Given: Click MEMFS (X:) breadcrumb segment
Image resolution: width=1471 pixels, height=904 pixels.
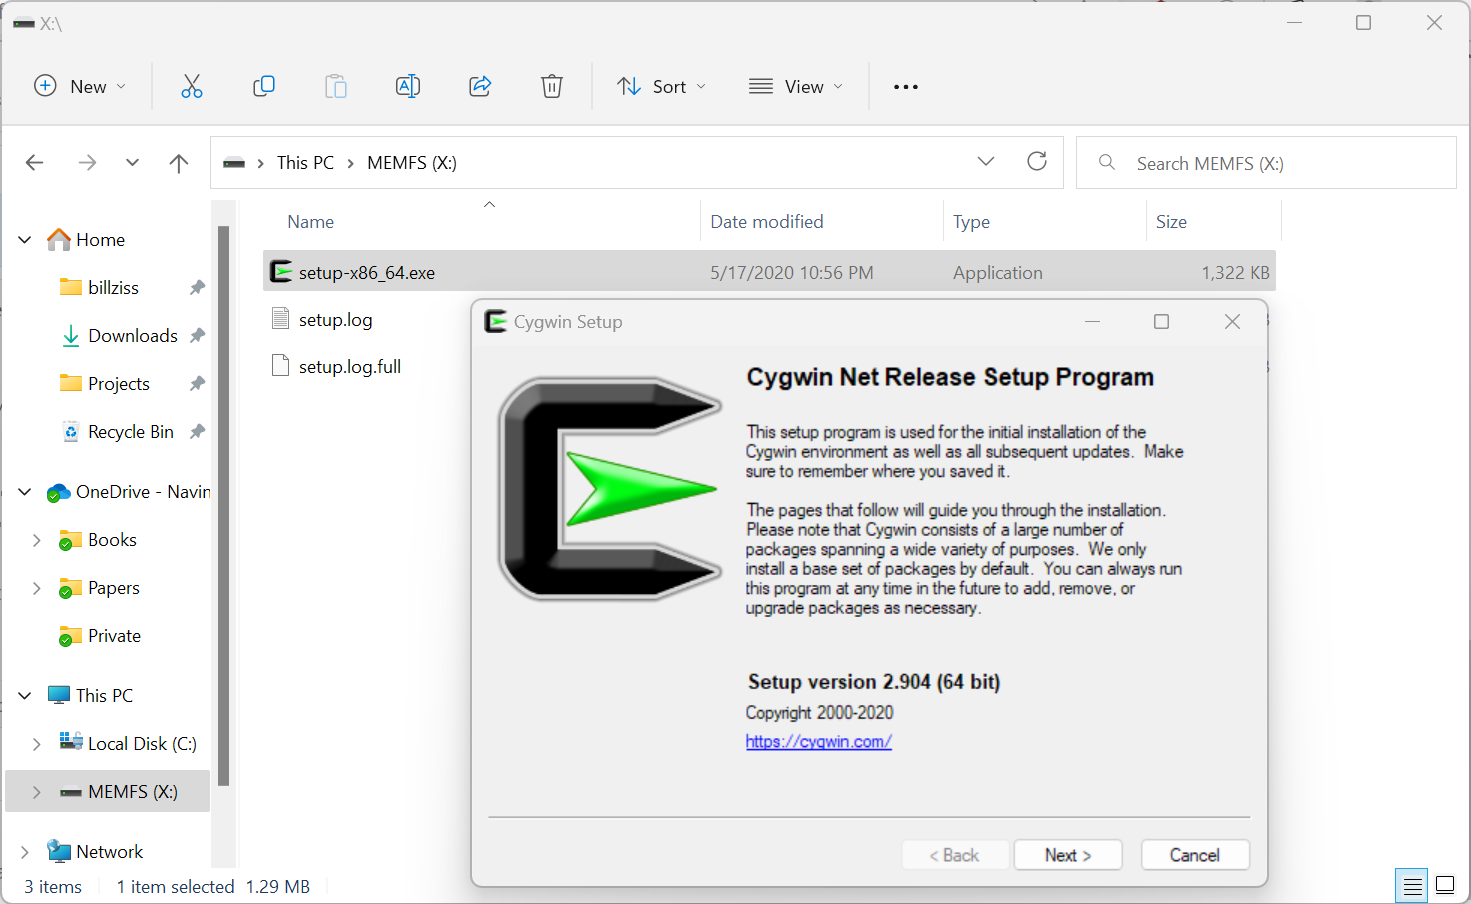Looking at the screenshot, I should [x=412, y=163].
